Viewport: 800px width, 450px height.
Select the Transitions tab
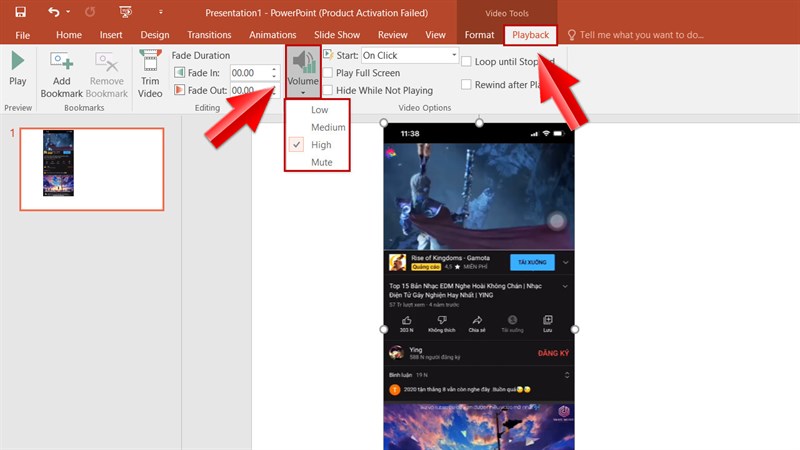(x=209, y=35)
